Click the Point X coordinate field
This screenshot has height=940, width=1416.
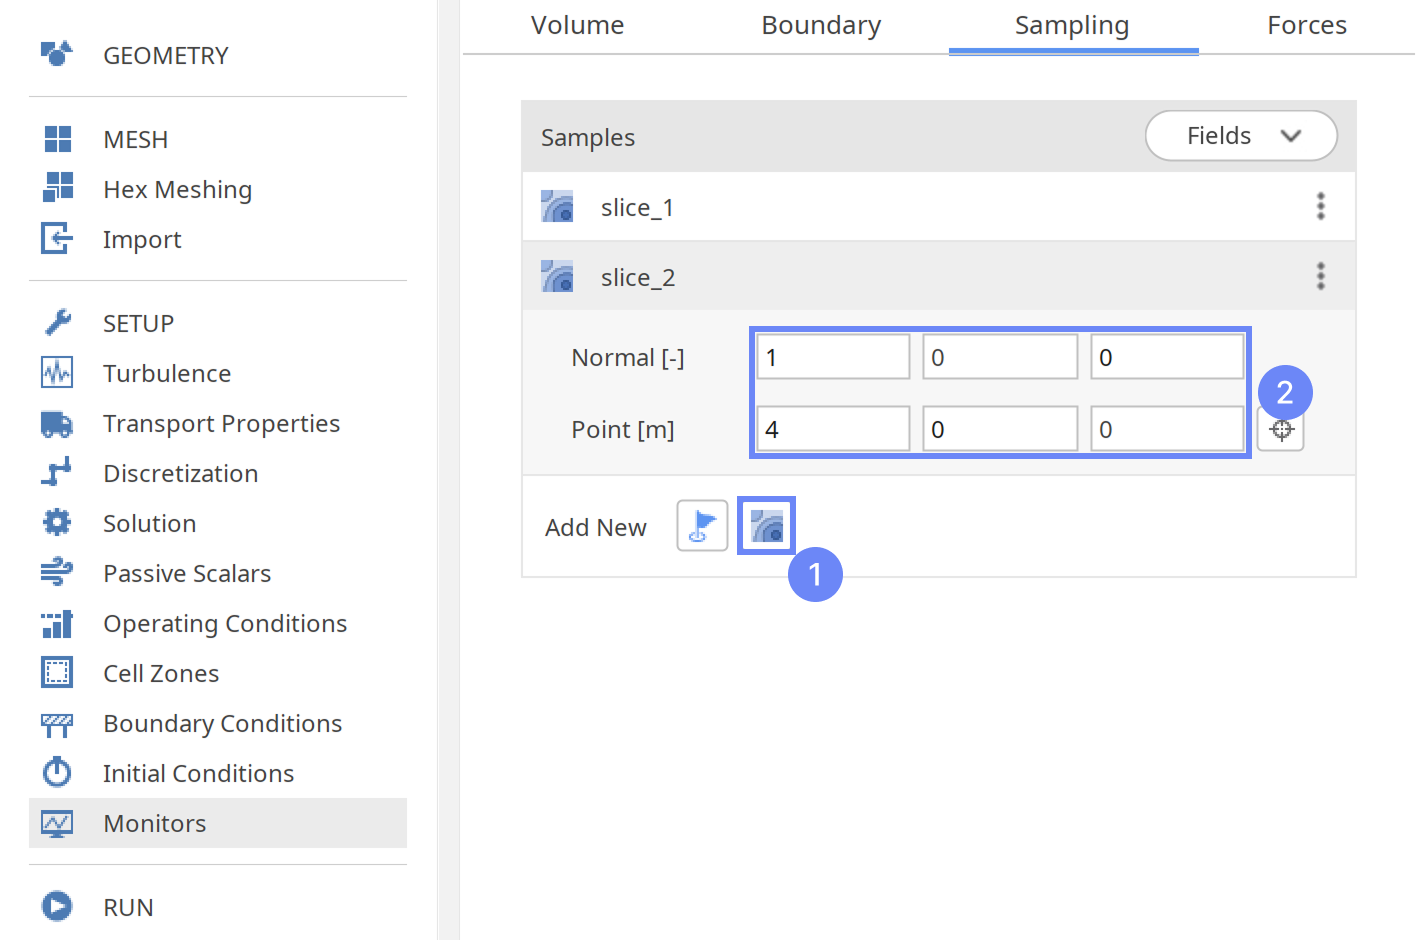coord(832,430)
